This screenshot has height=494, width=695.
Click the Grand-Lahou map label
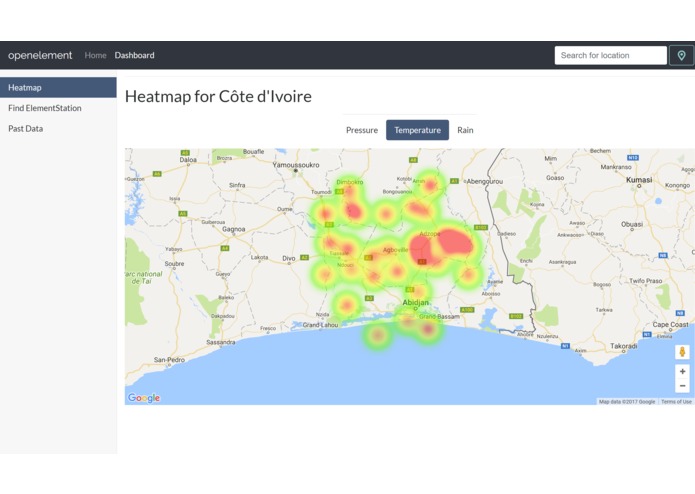320,325
